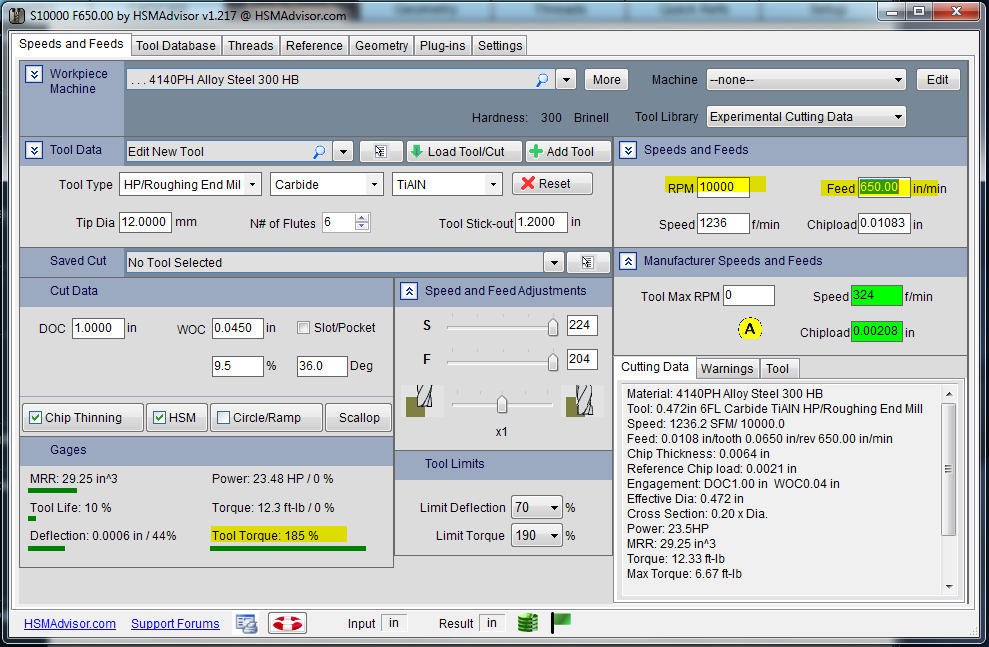Click the S speed adjustment slider handle
989x647 pixels.
(553, 327)
